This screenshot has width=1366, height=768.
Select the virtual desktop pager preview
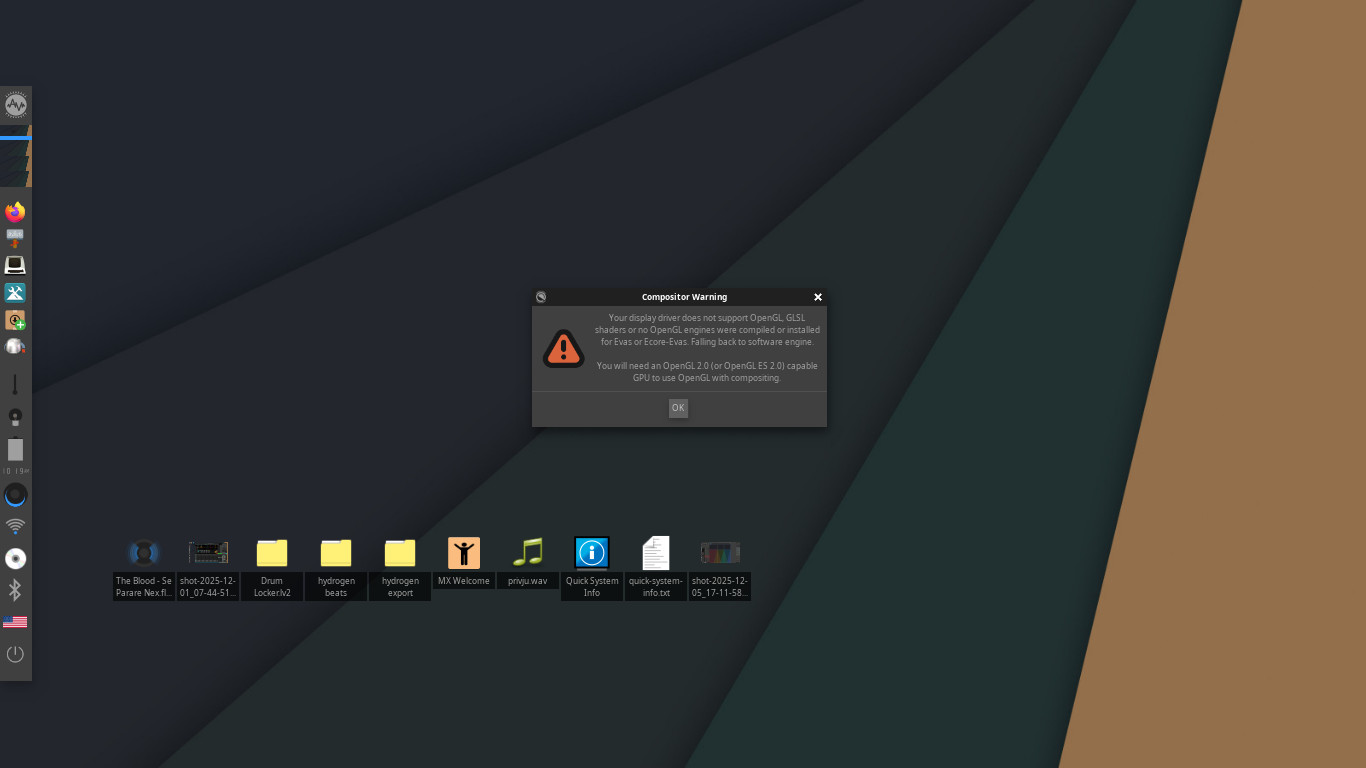[x=15, y=157]
